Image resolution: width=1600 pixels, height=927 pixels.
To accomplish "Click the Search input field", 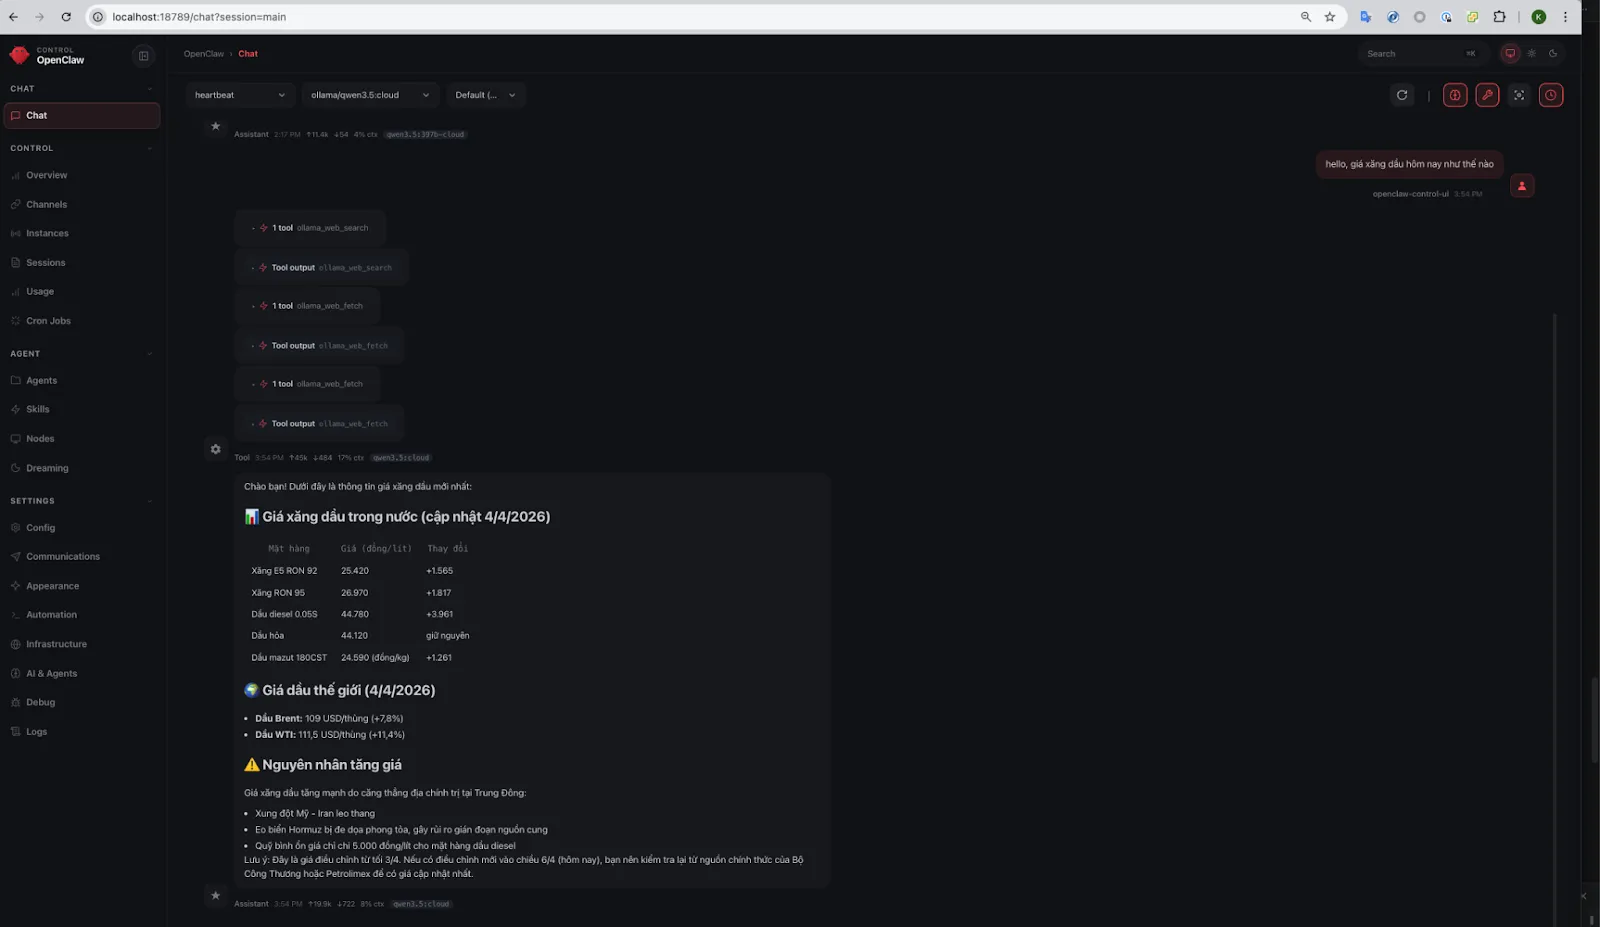I will tap(1410, 54).
